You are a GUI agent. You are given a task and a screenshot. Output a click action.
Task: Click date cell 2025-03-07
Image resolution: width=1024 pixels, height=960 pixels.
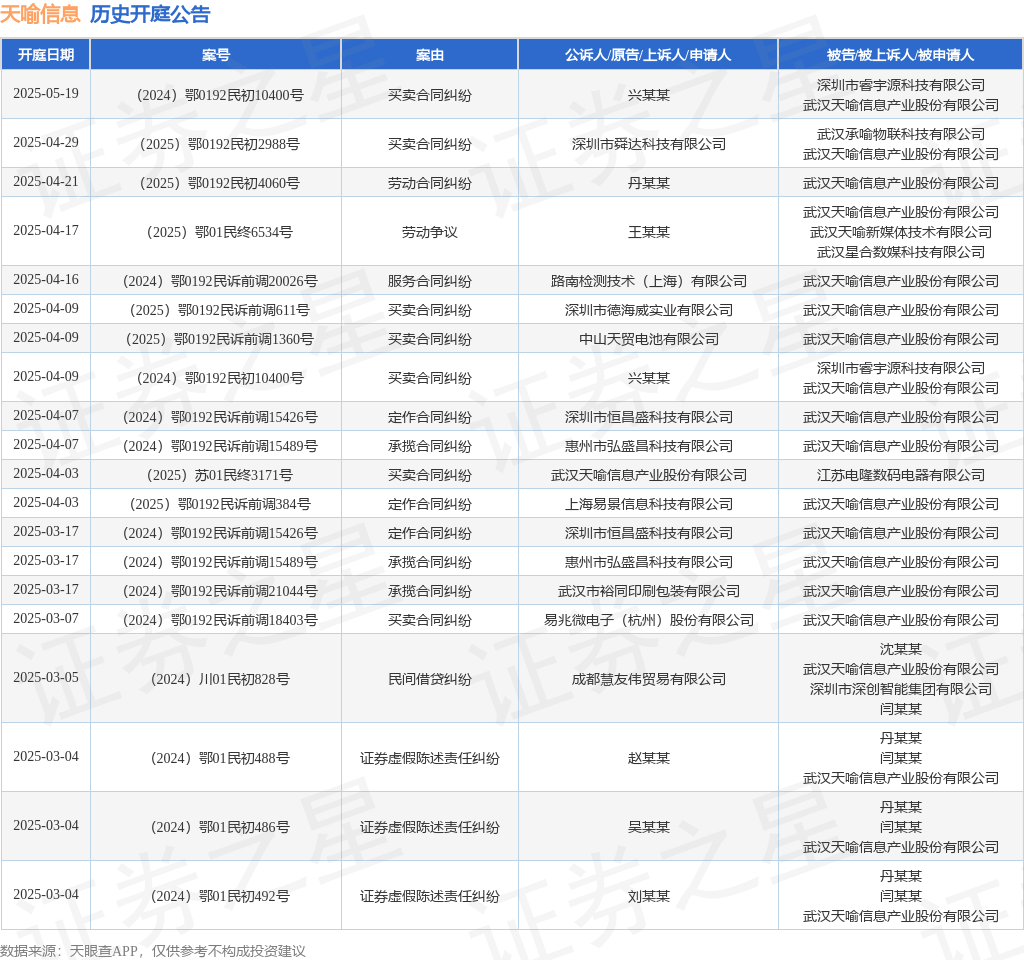[46, 618]
